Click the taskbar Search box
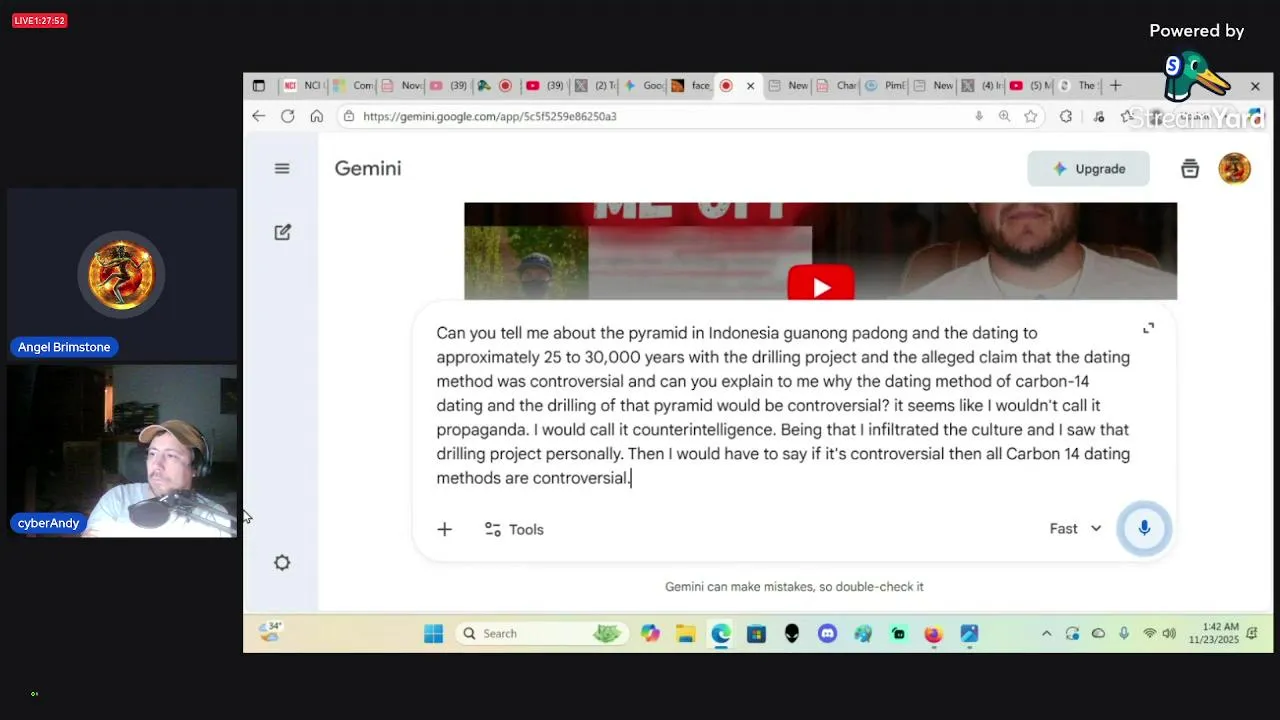Screen dimensions: 1280x720 pyautogui.click(x=542, y=633)
